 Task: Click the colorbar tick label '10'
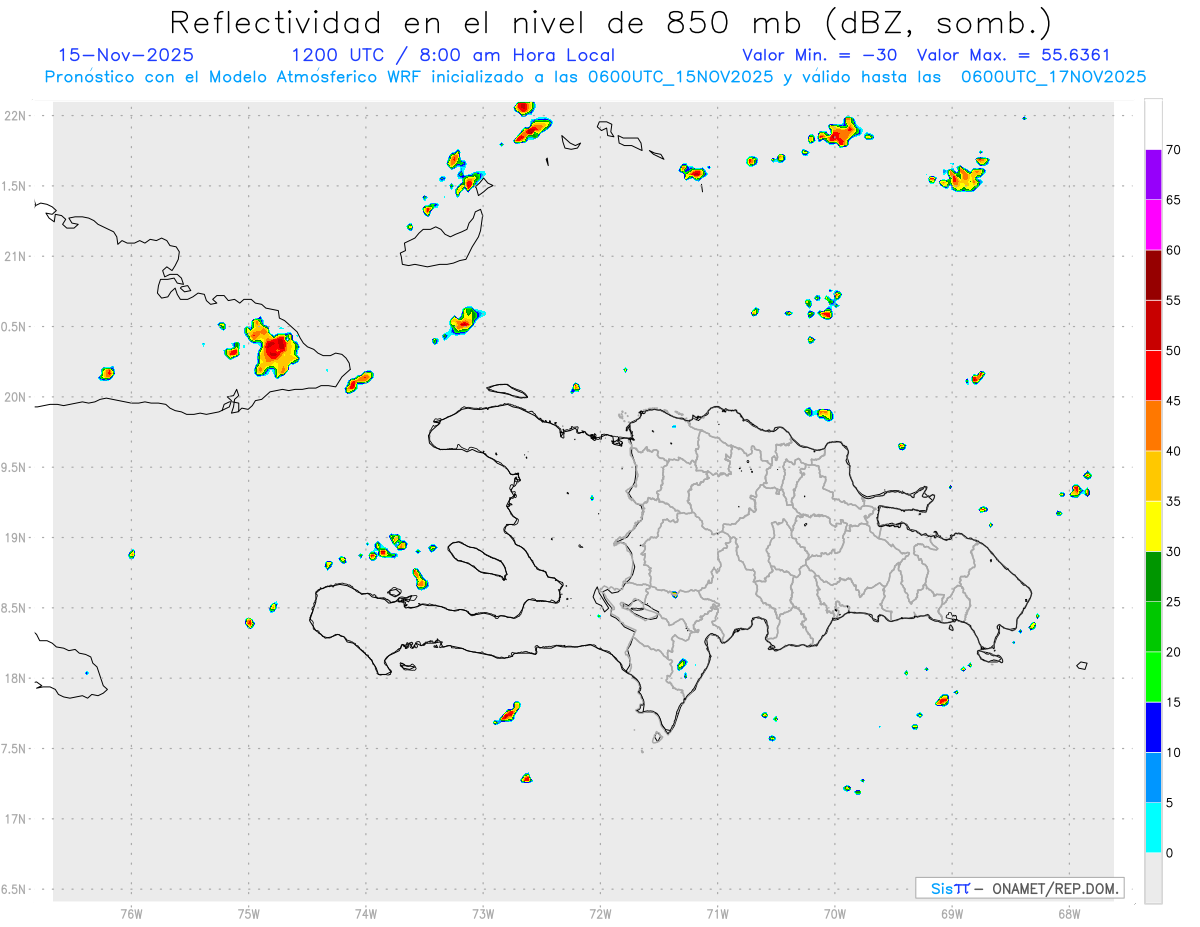coord(1174,753)
